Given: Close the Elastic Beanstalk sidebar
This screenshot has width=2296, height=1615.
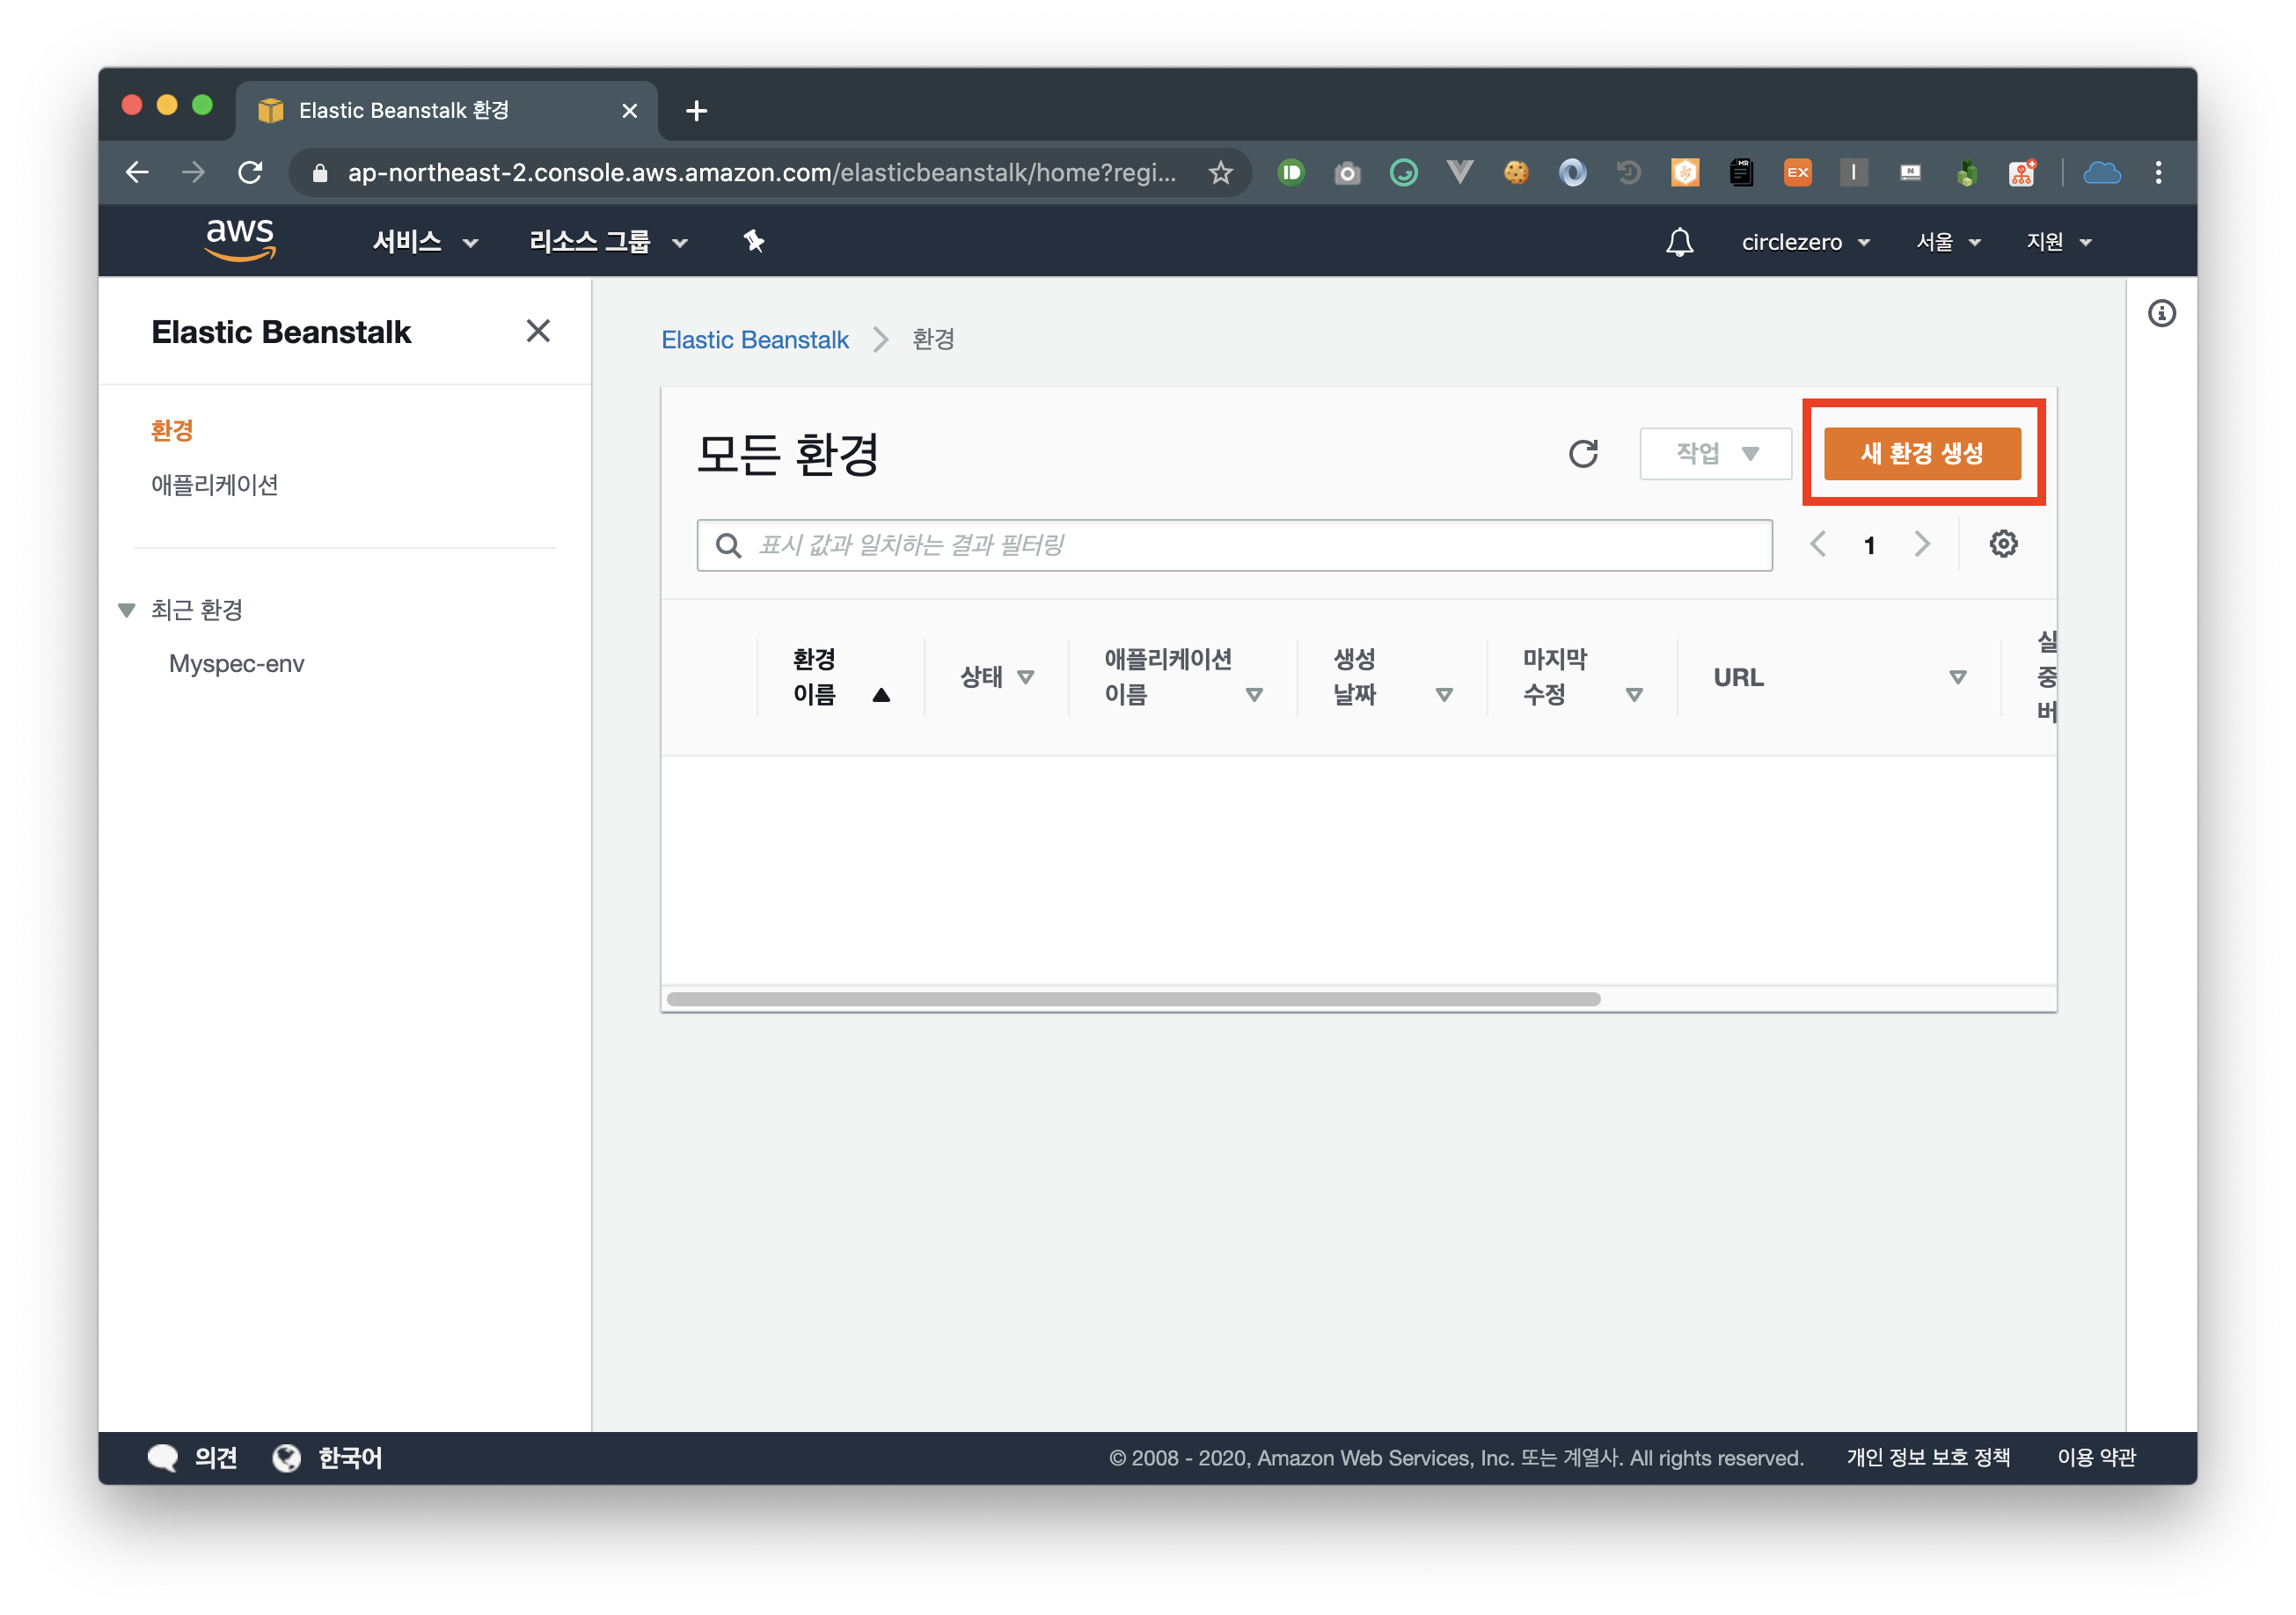Looking at the screenshot, I should (x=538, y=331).
